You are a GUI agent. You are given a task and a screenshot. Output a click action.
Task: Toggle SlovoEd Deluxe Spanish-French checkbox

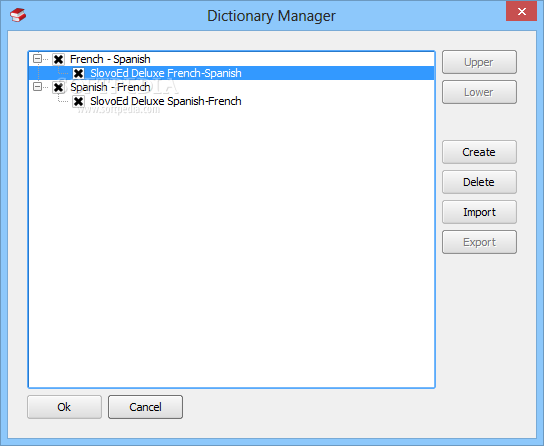[x=78, y=102]
